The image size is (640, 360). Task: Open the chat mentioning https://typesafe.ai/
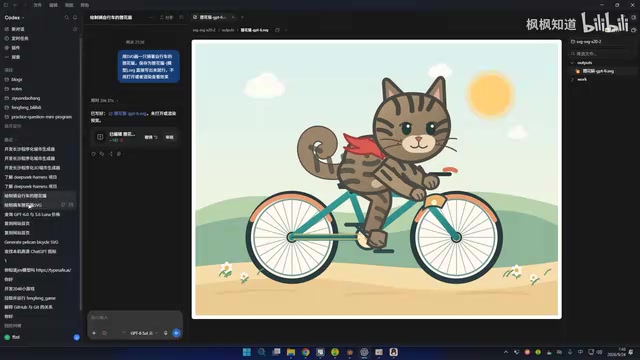tap(38, 270)
